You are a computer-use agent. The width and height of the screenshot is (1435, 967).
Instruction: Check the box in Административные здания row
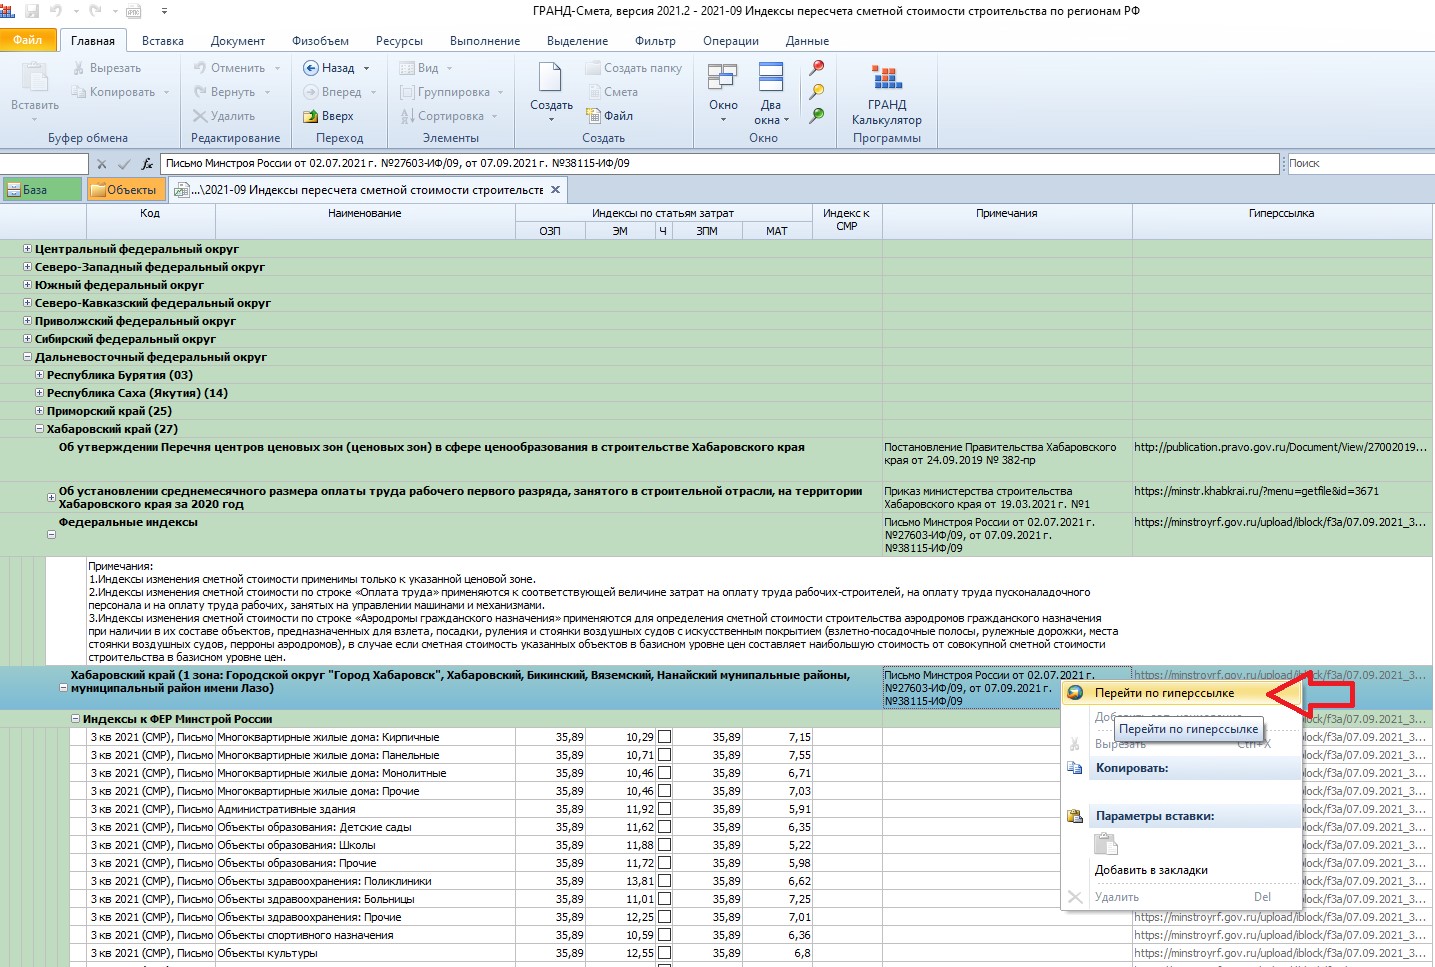pos(664,809)
